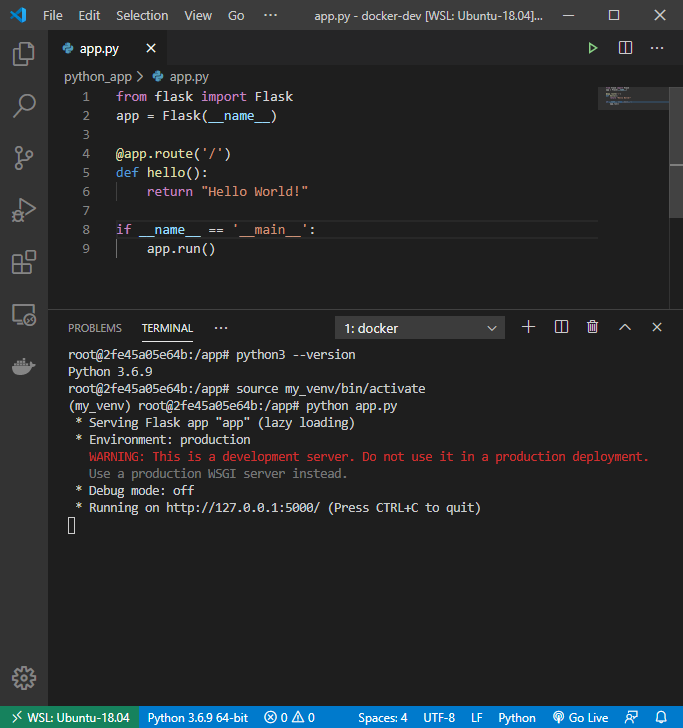Create a new terminal with plus icon
Screen dimensions: 683x728
(x=528, y=327)
